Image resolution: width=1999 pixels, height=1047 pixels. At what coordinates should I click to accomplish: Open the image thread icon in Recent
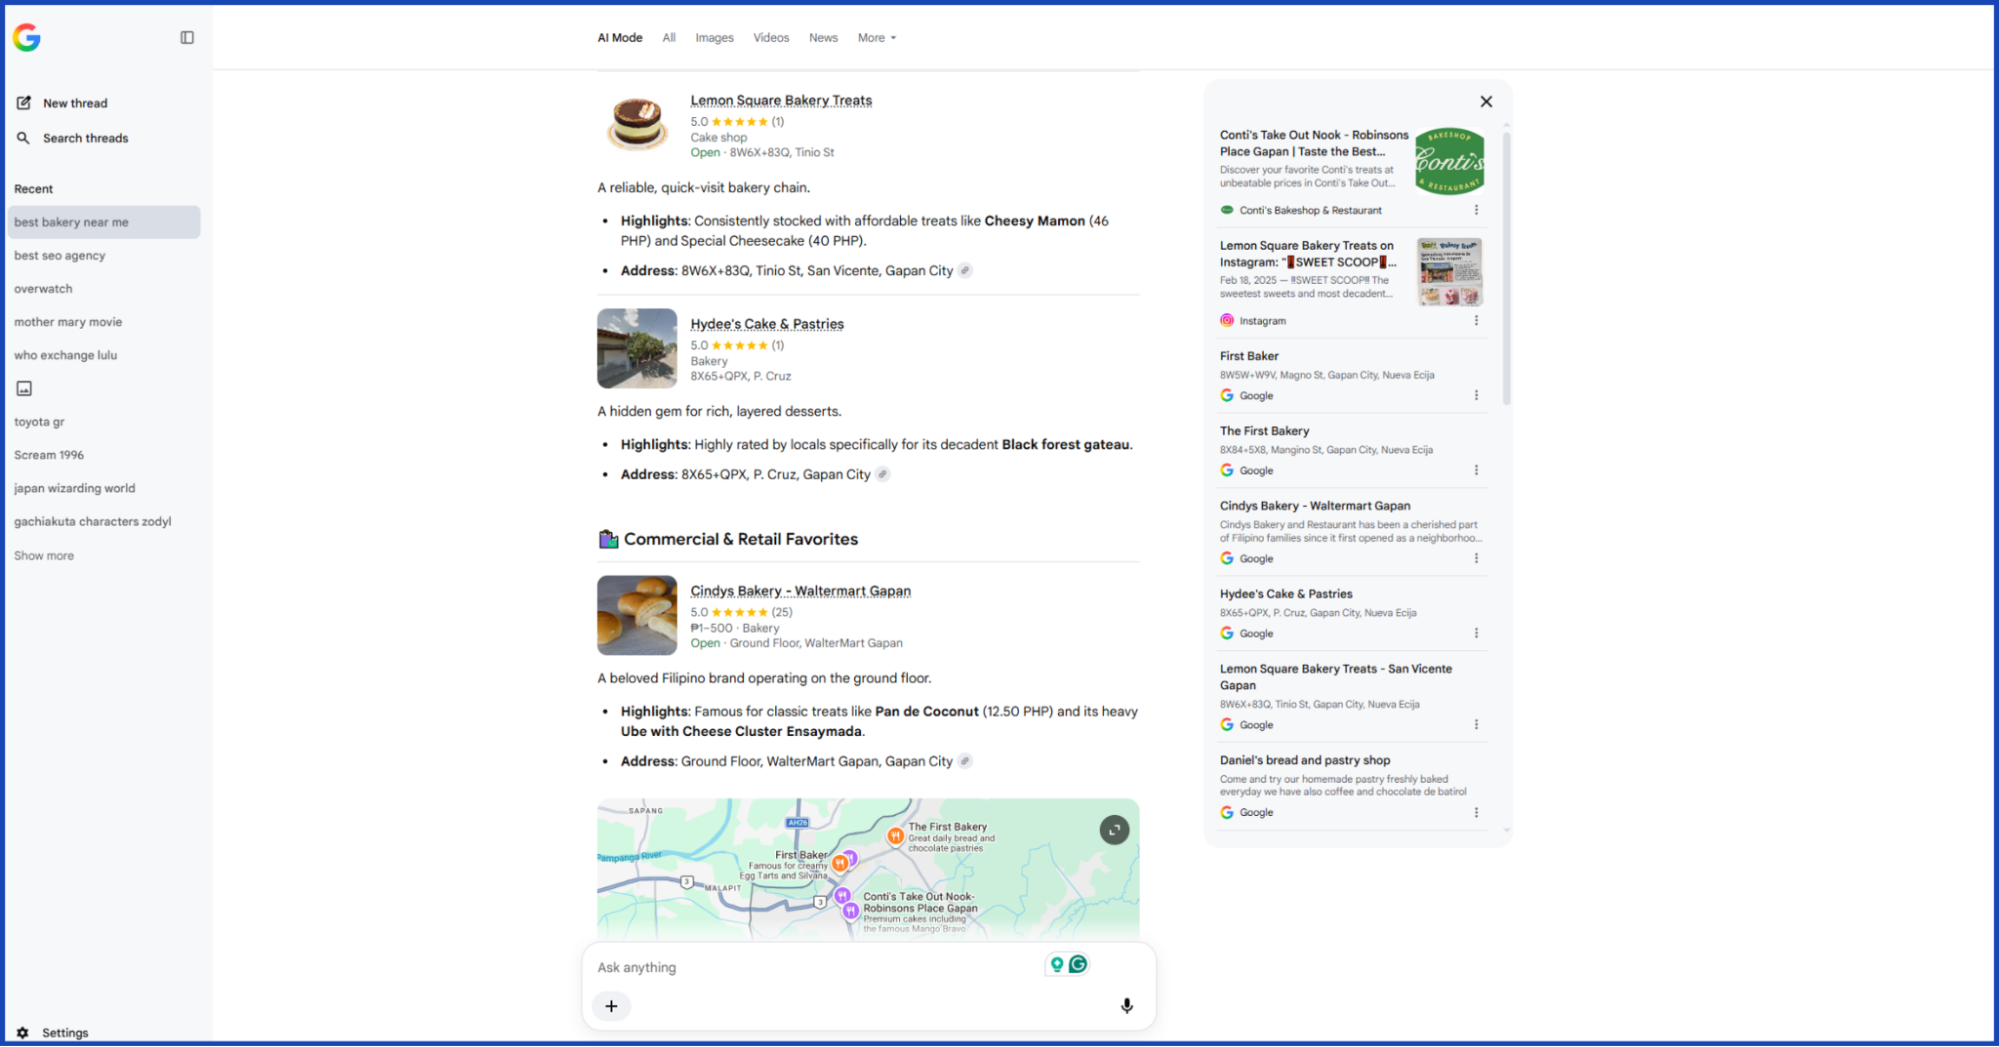tap(24, 388)
